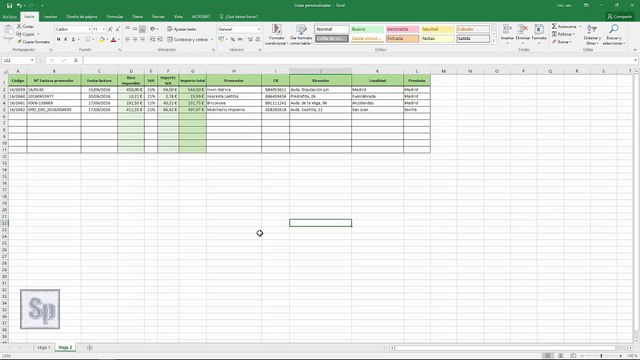
Task: Decrease the cell indent
Action: pos(152,40)
